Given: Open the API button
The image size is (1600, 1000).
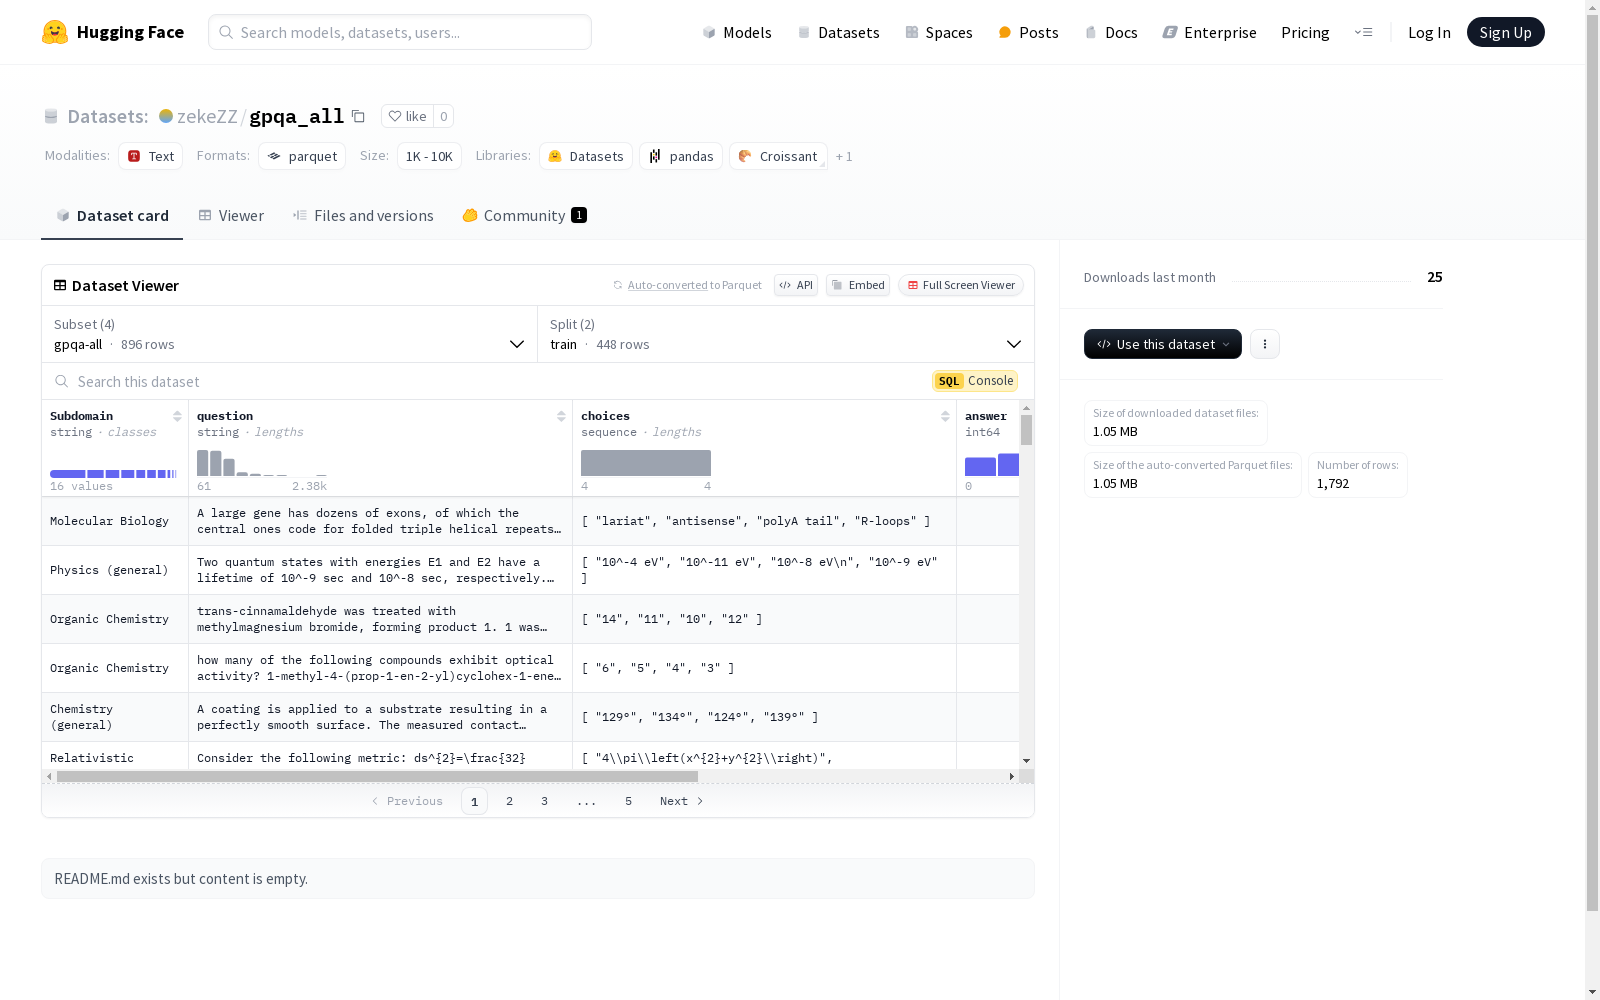Looking at the screenshot, I should (796, 285).
